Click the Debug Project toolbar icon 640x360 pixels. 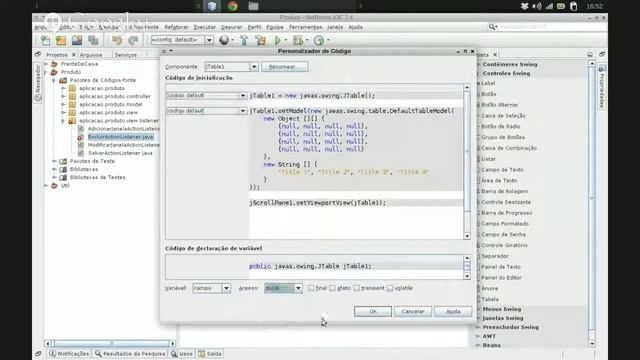tap(298, 40)
